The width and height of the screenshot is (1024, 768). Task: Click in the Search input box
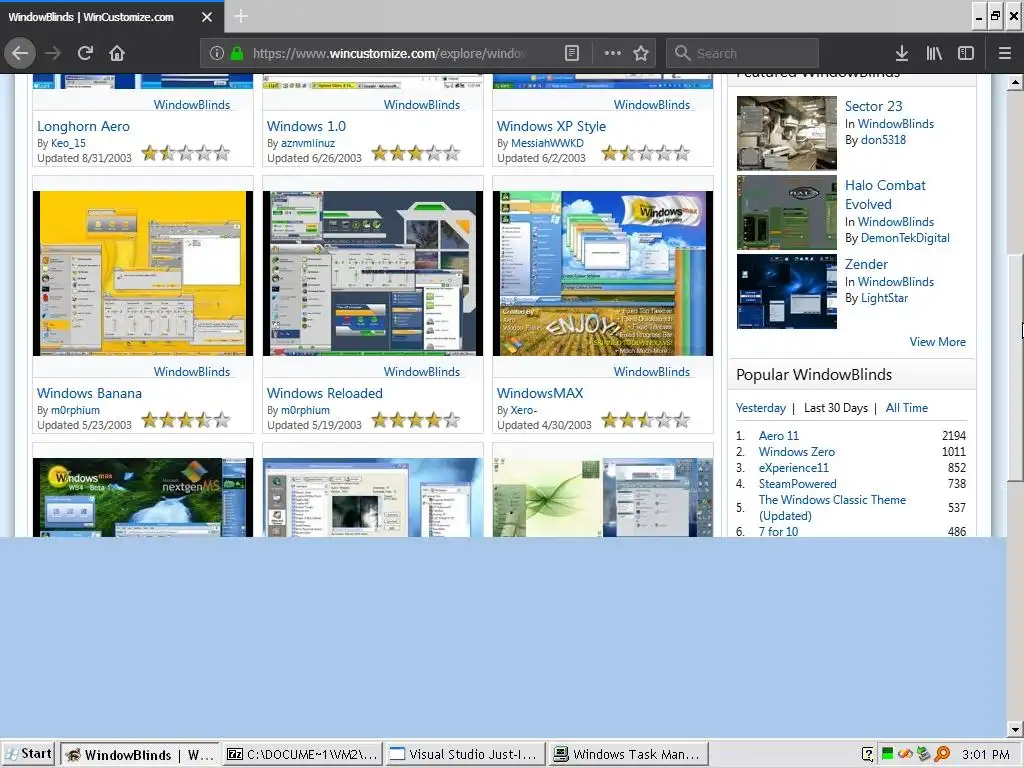coord(742,53)
